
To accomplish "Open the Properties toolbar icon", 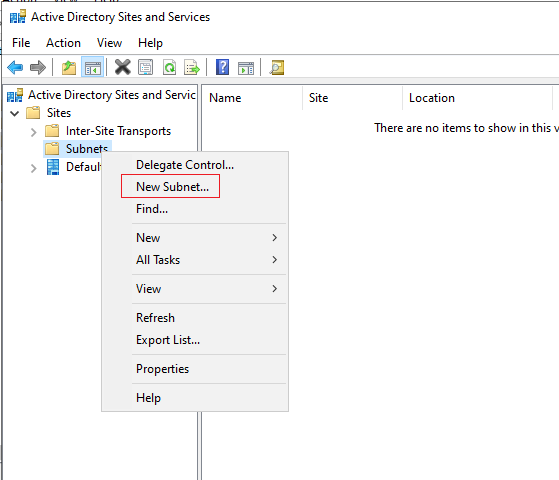I will pyautogui.click(x=145, y=67).
